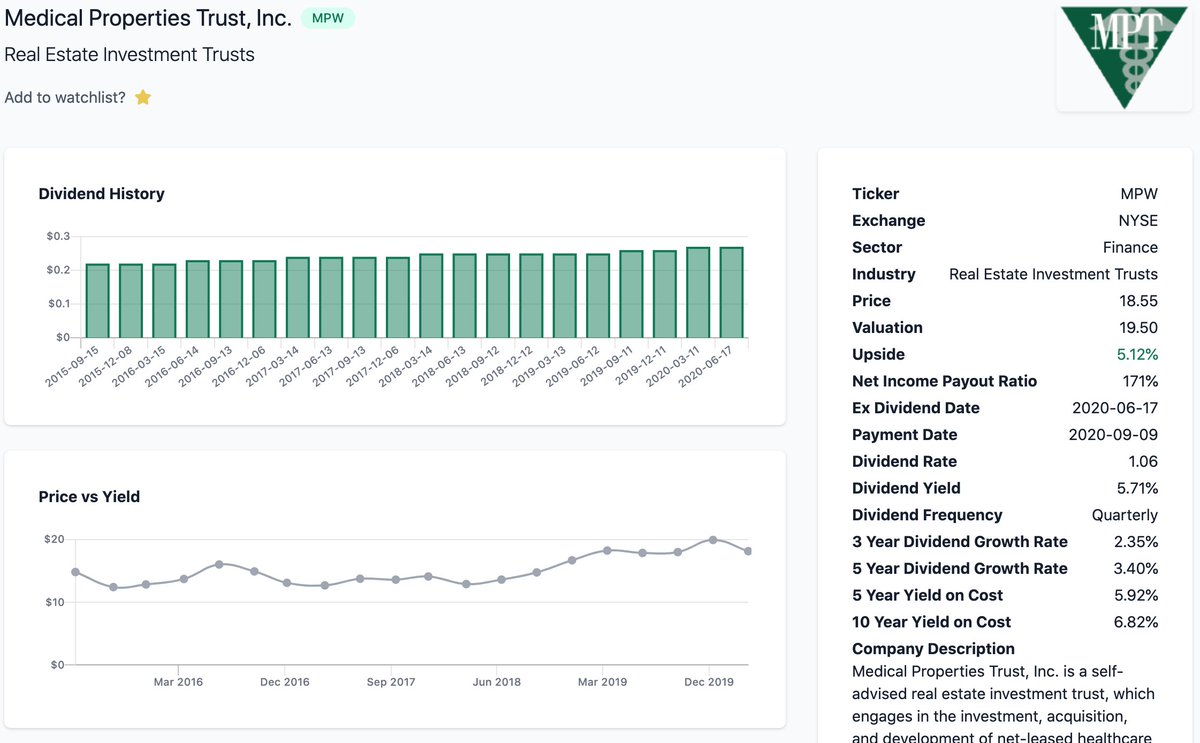Click the dividend bar for 2017-03-14
Image resolution: width=1200 pixels, height=743 pixels.
click(x=298, y=297)
